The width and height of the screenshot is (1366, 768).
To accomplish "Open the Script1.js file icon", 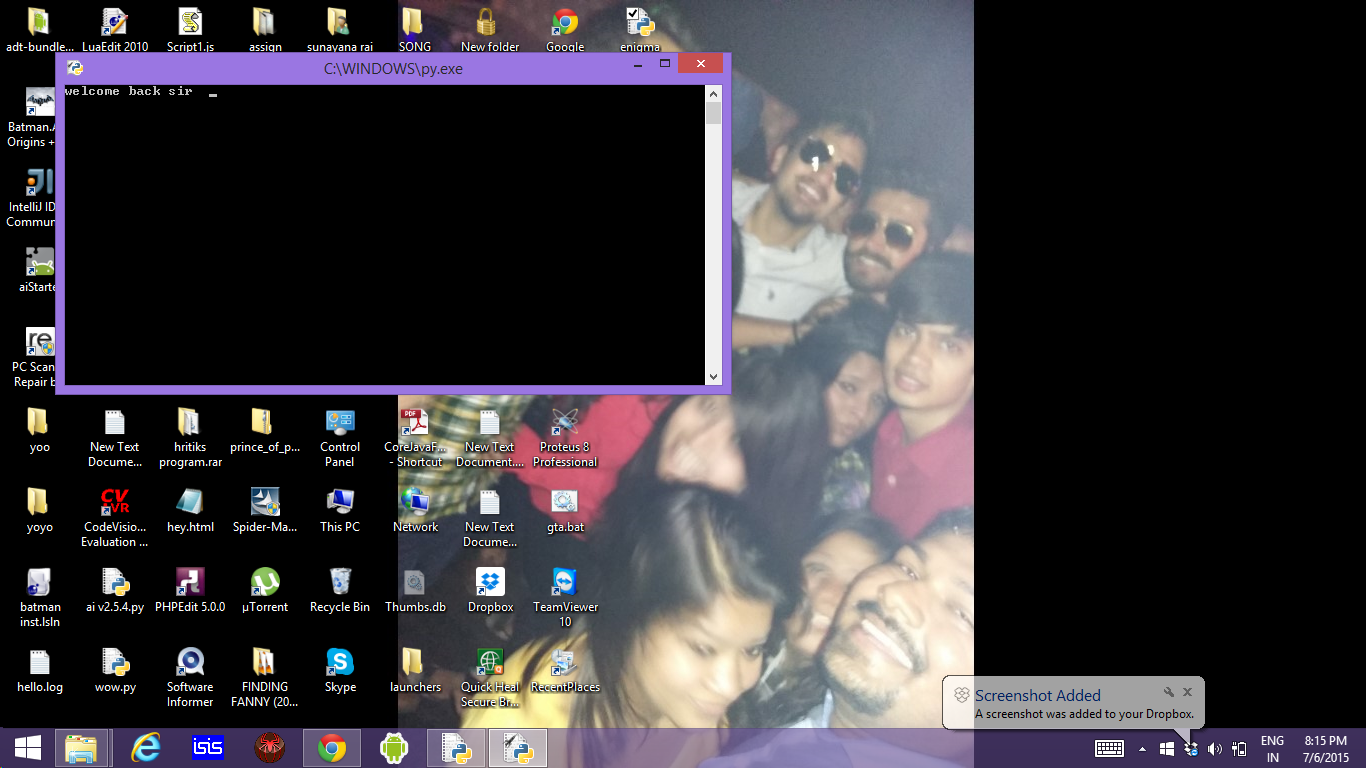I will pyautogui.click(x=190, y=30).
